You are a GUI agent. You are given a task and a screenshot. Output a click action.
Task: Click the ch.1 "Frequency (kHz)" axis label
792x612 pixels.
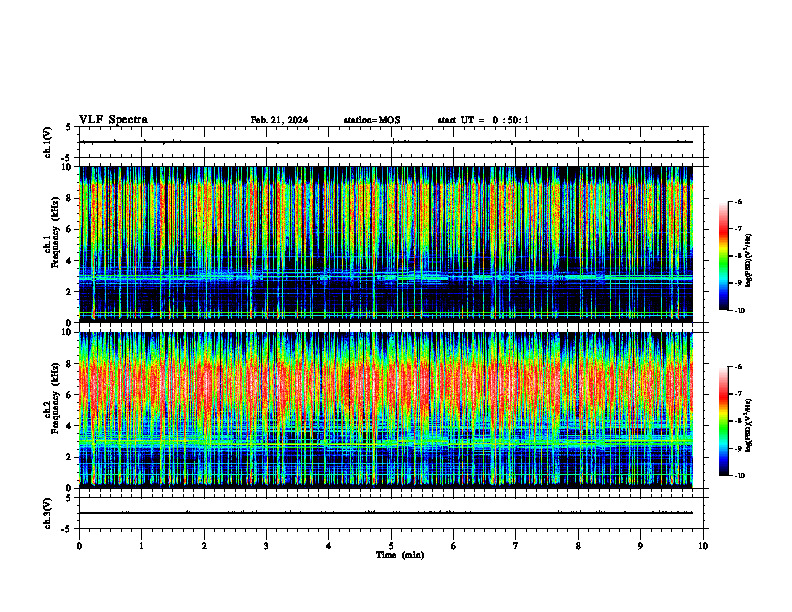(55, 232)
